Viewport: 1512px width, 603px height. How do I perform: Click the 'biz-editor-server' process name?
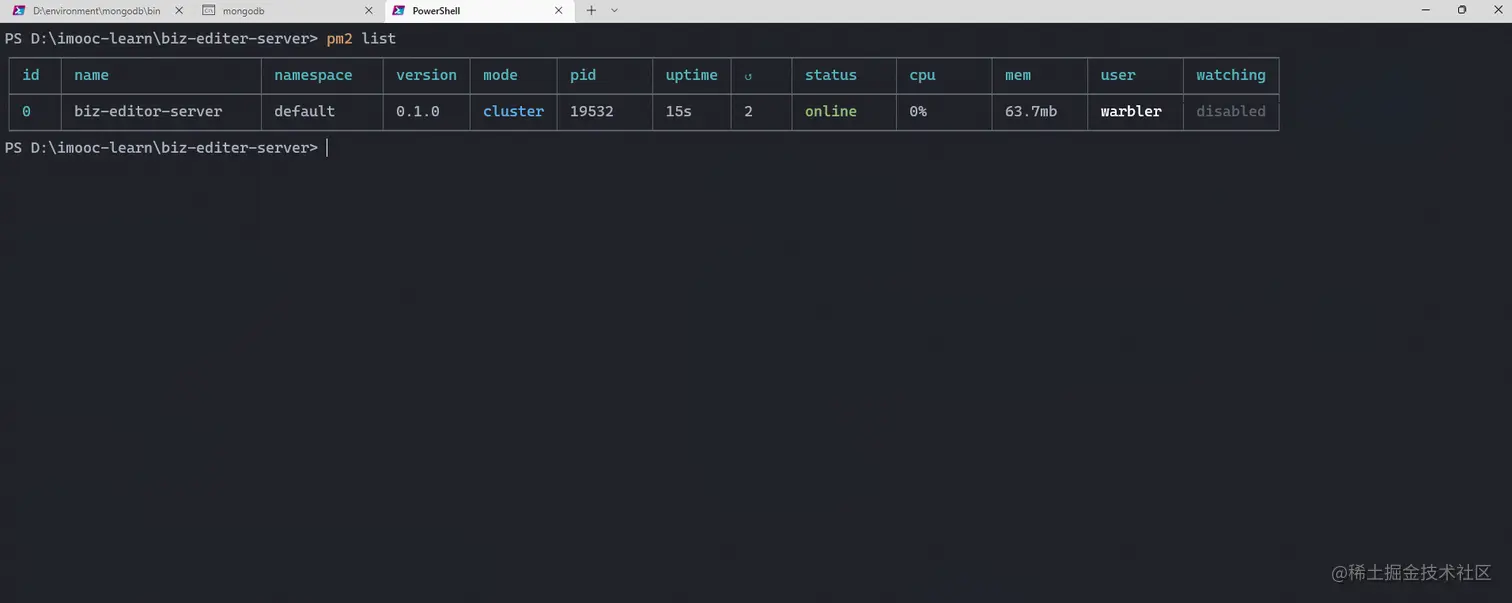point(148,111)
